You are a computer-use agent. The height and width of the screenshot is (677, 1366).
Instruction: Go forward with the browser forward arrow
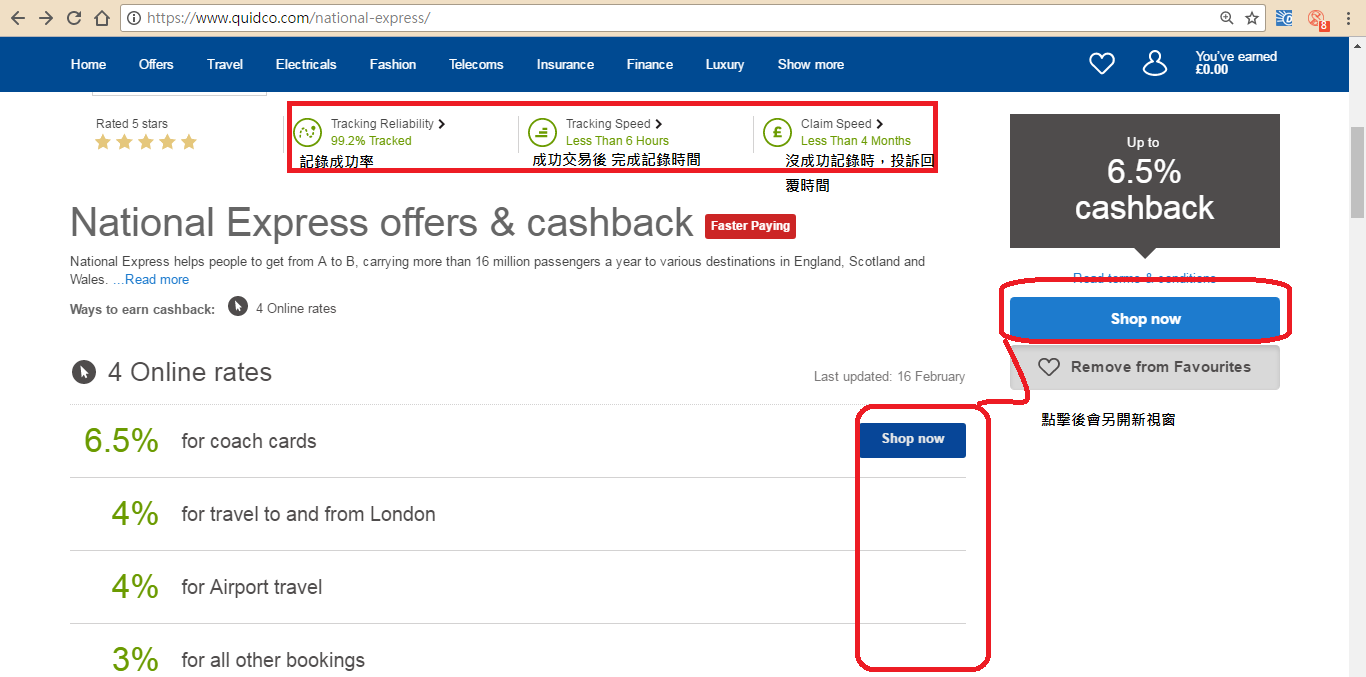pyautogui.click(x=46, y=18)
